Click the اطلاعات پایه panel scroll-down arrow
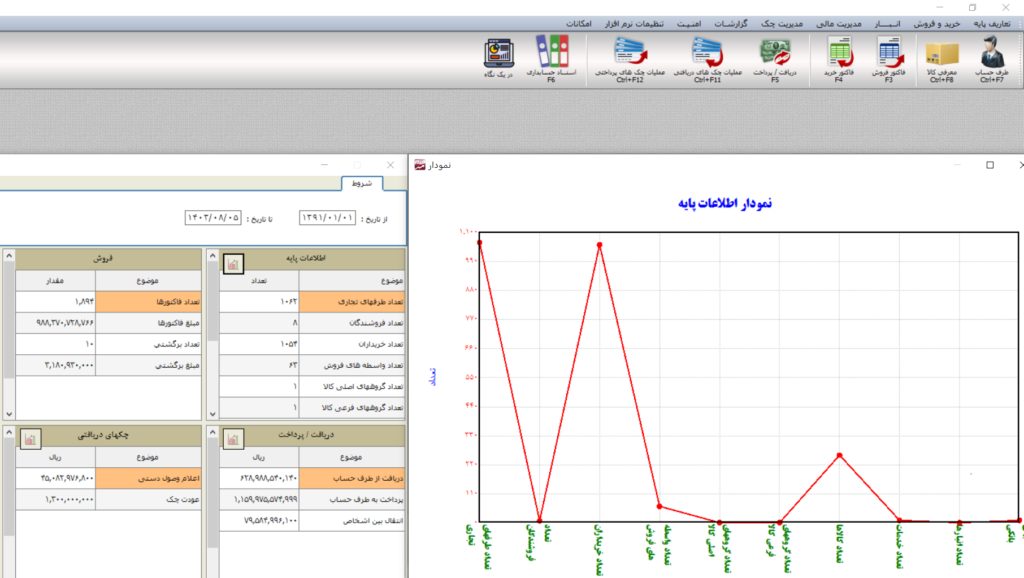This screenshot has width=1024, height=578. coord(212,413)
